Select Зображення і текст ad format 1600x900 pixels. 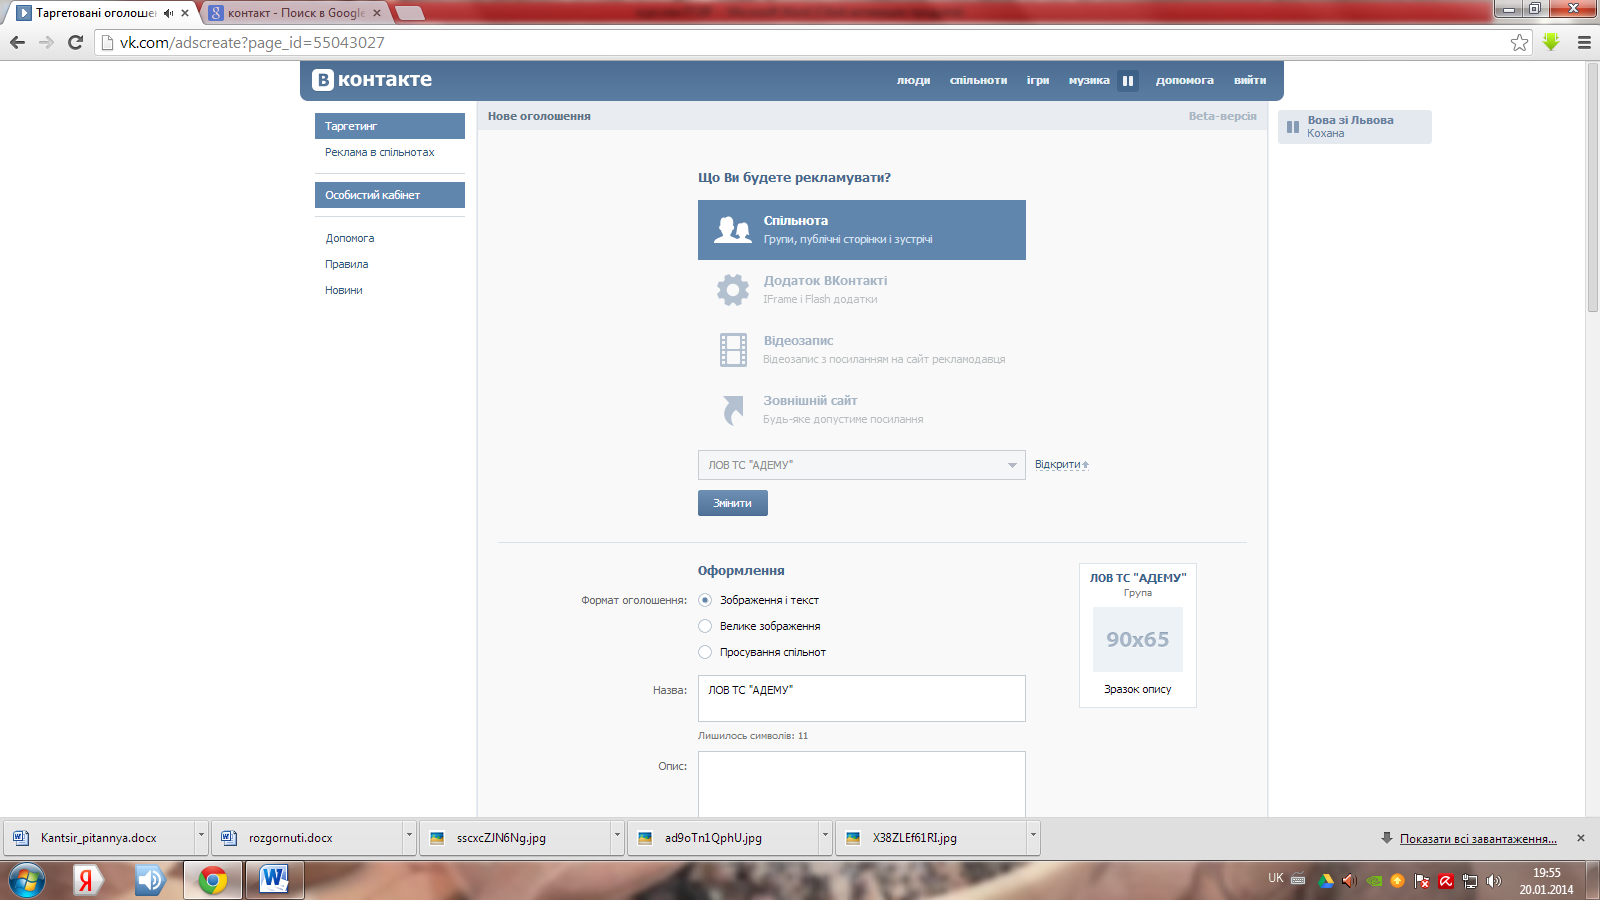(x=705, y=600)
